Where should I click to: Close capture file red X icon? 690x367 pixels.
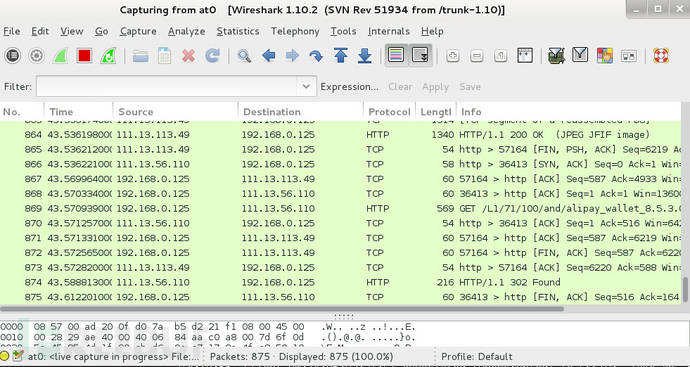click(188, 56)
